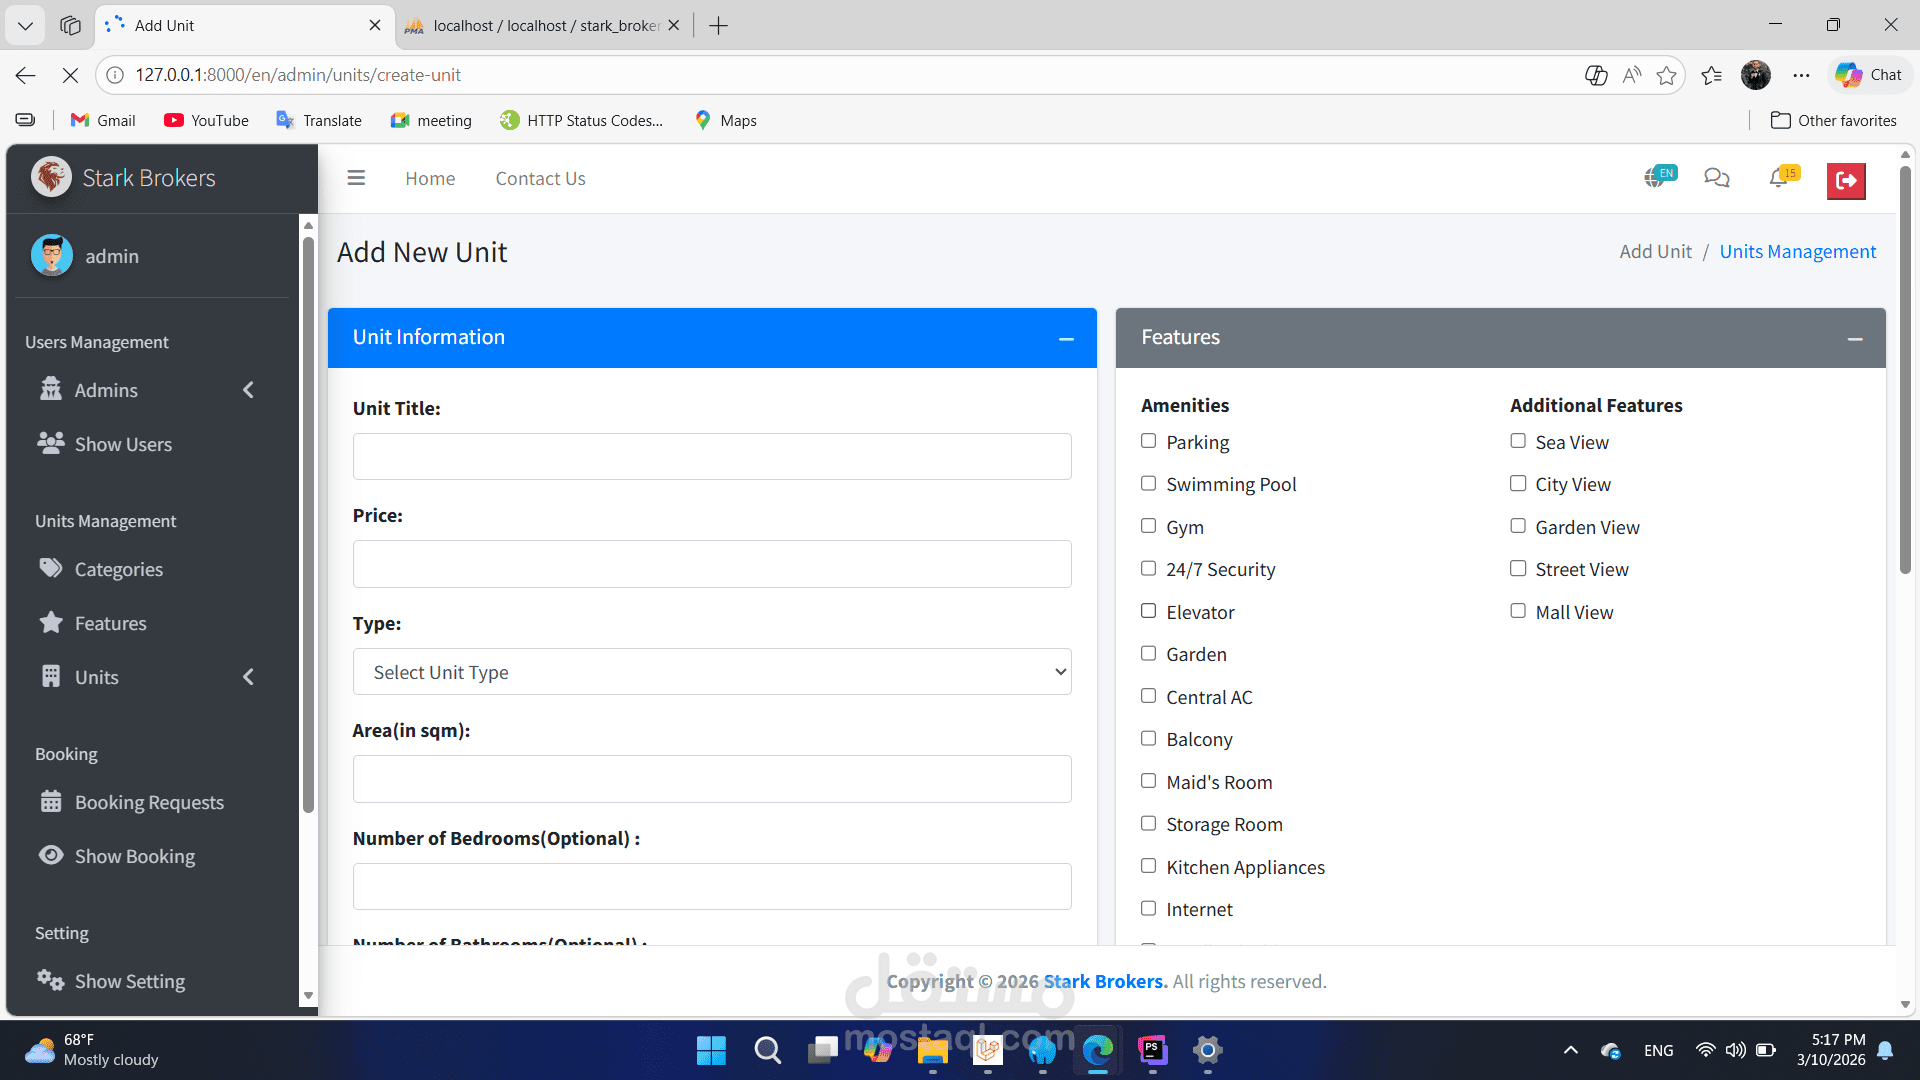Focus the Unit Title input field
The height and width of the screenshot is (1080, 1920).
click(x=712, y=457)
